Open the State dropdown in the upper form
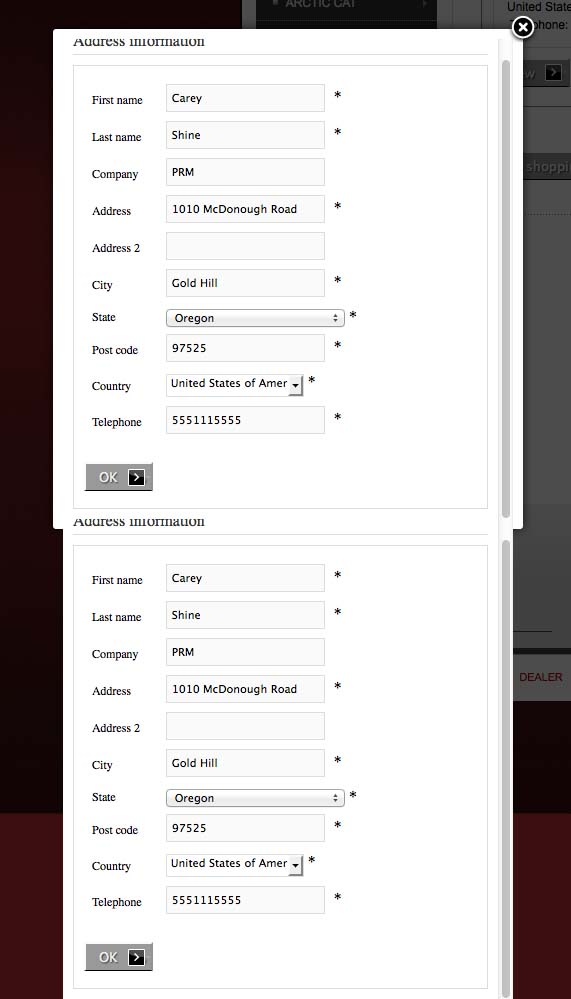Viewport: 571px width, 999px height. click(255, 318)
